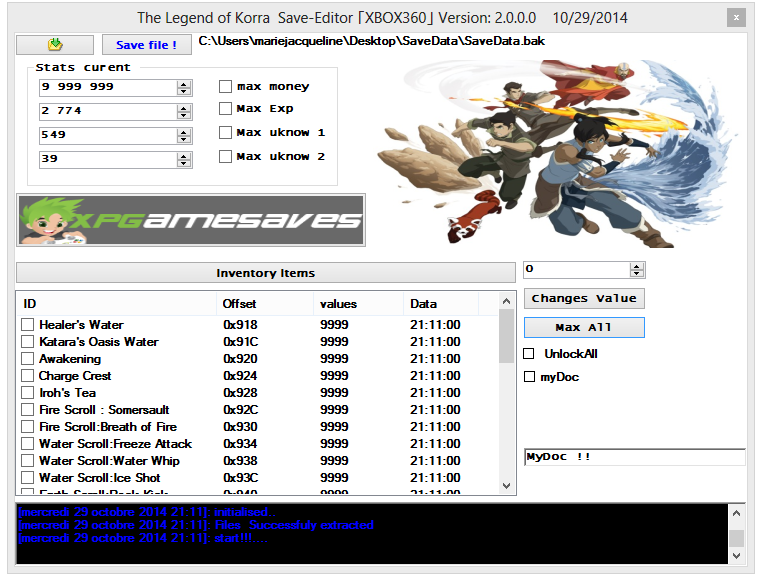Adjust the experience 2 774 stepper
The height and width of the screenshot is (583, 766).
pyautogui.click(x=183, y=111)
